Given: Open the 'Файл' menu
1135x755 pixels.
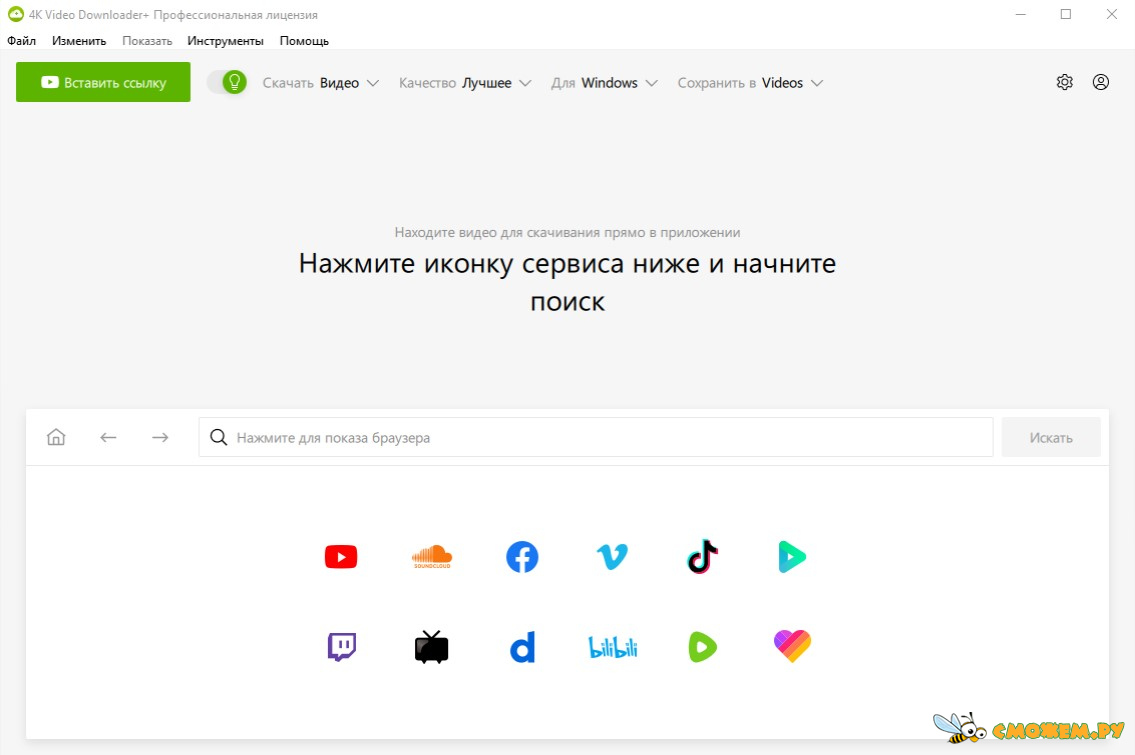Looking at the screenshot, I should [x=22, y=41].
